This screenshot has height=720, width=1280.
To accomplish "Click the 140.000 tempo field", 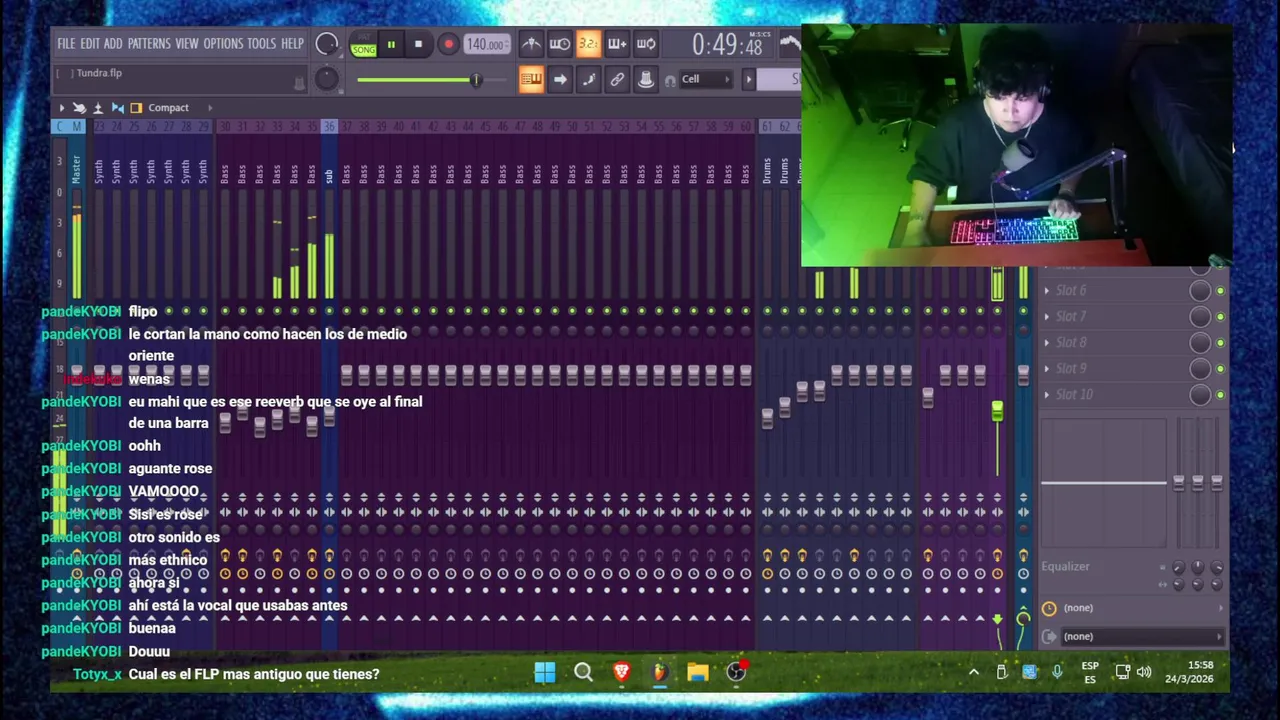I will coord(485,44).
